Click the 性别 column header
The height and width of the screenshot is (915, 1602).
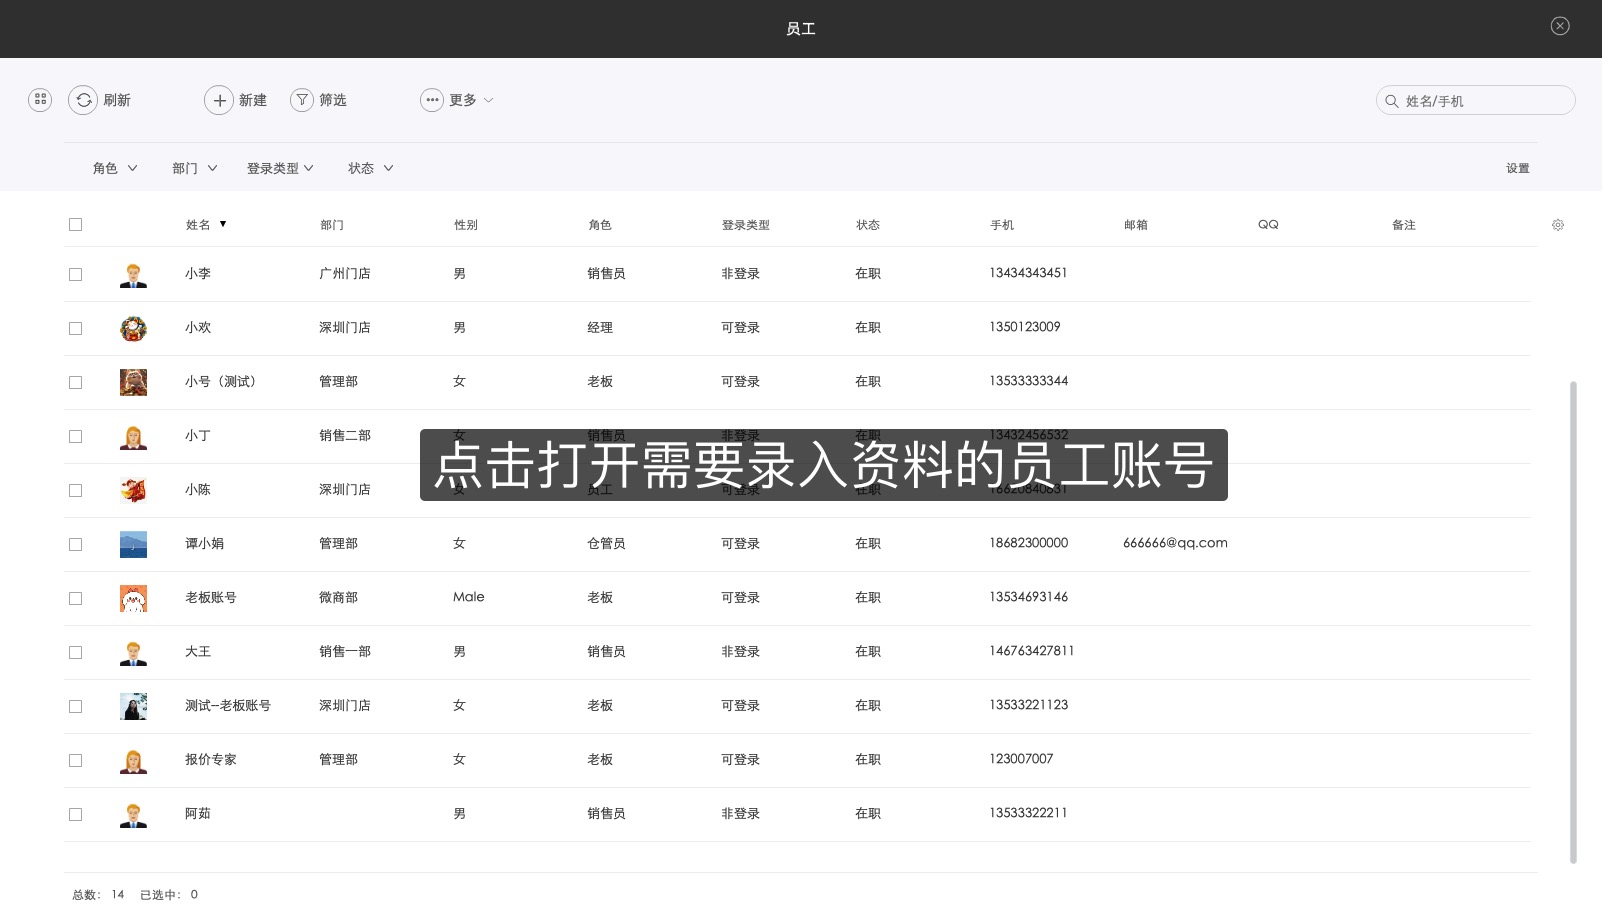[x=466, y=225]
